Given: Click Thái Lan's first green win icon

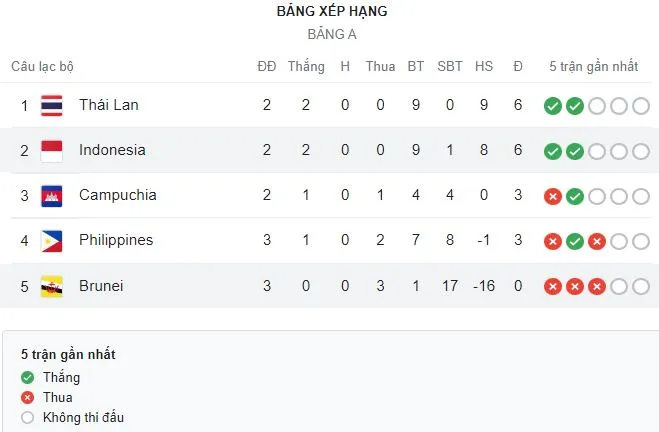Looking at the screenshot, I should [x=552, y=106].
